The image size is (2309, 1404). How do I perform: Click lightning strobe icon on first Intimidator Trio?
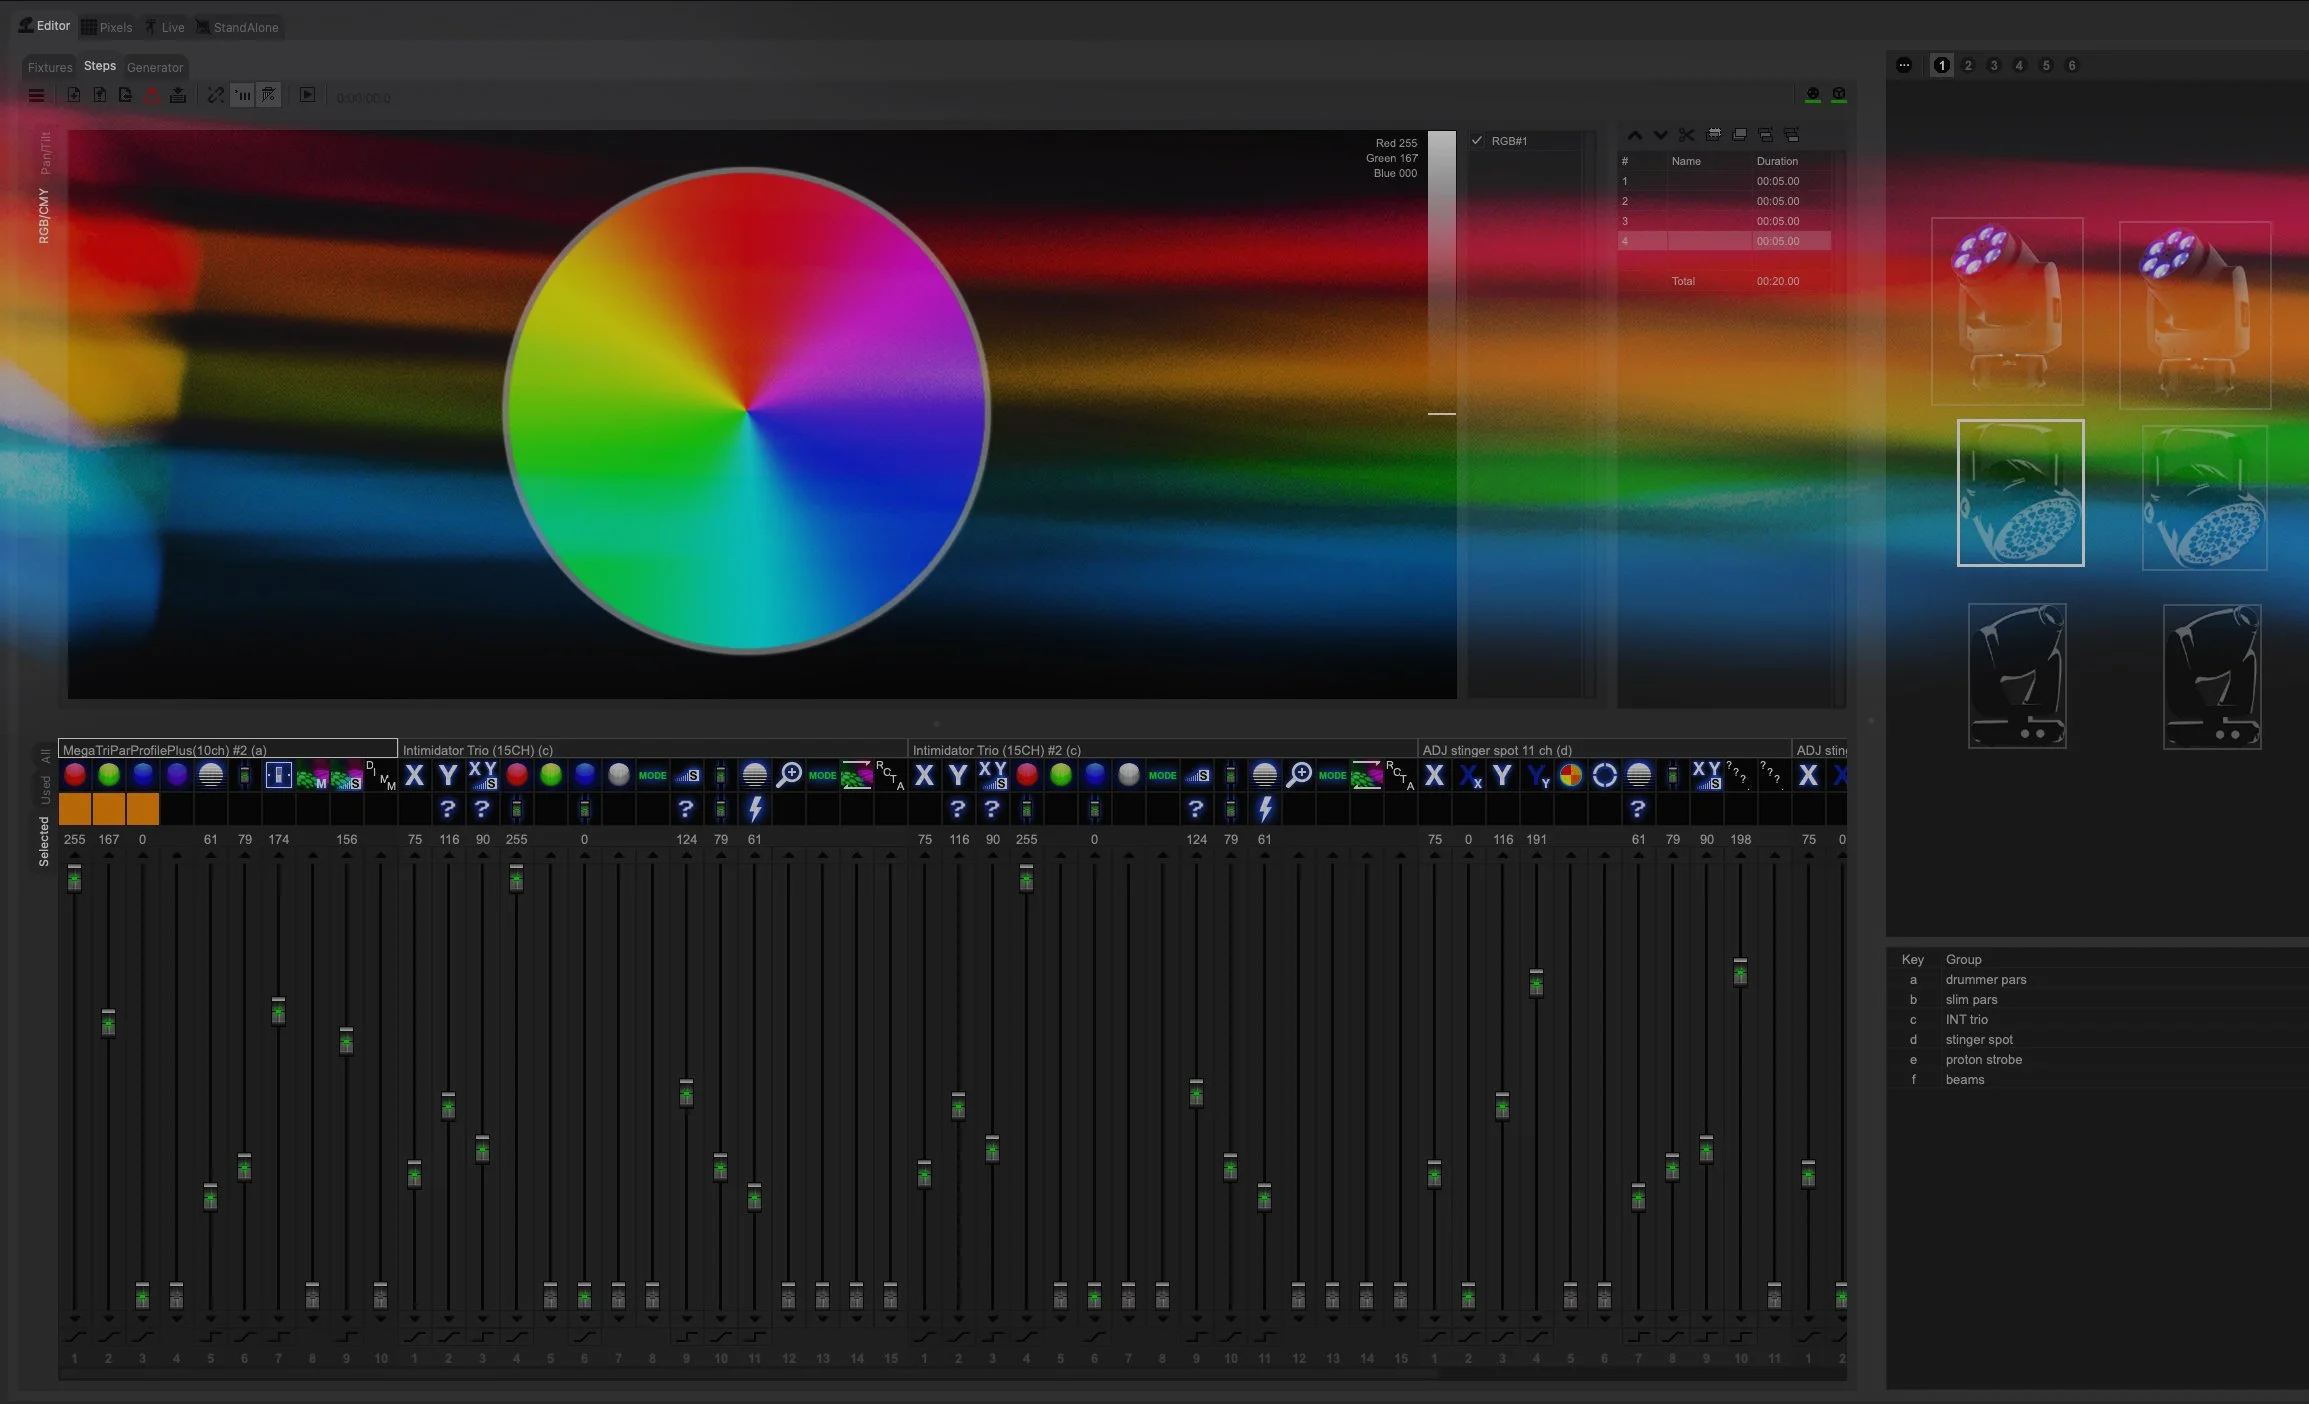click(754, 808)
